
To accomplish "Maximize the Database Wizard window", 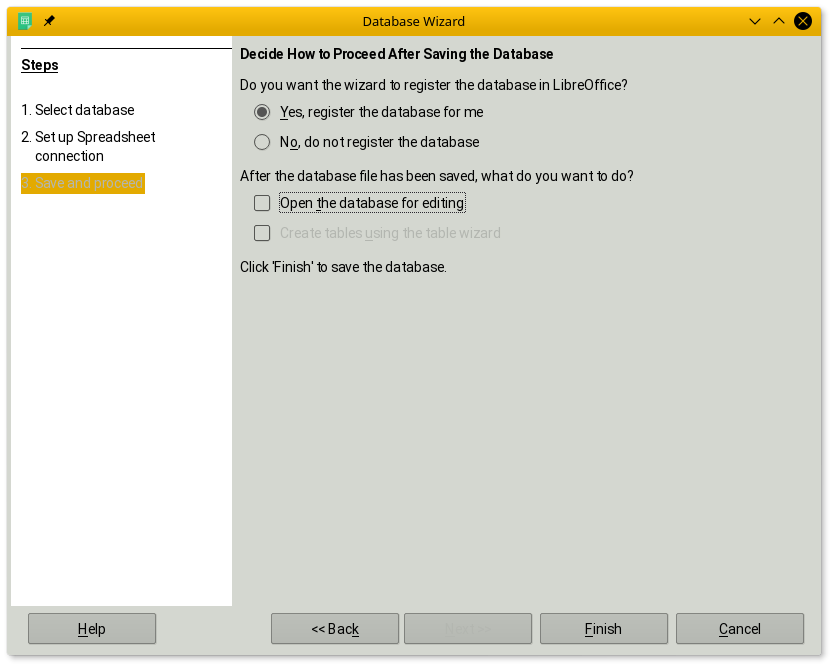I will [779, 21].
